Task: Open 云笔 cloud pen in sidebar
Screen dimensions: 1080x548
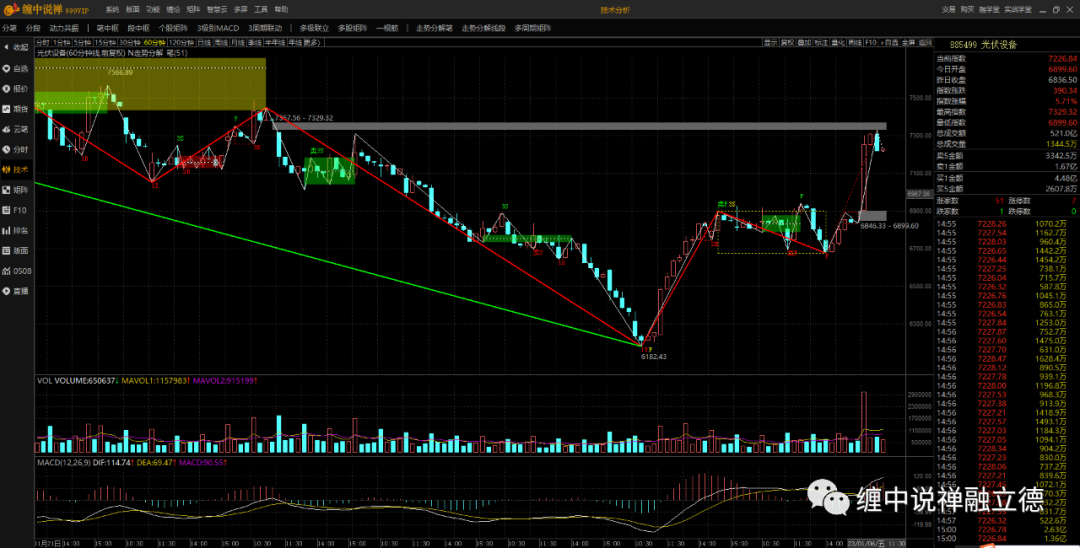Action: click(15, 129)
